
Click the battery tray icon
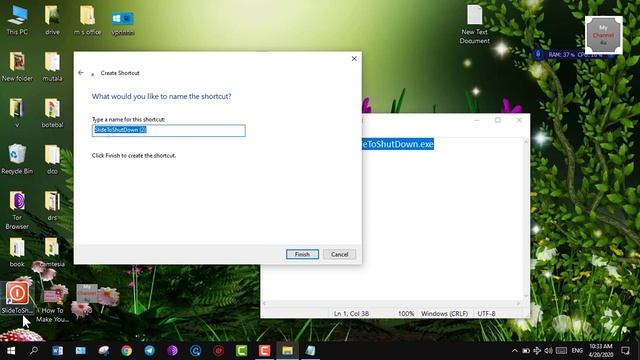click(526, 351)
